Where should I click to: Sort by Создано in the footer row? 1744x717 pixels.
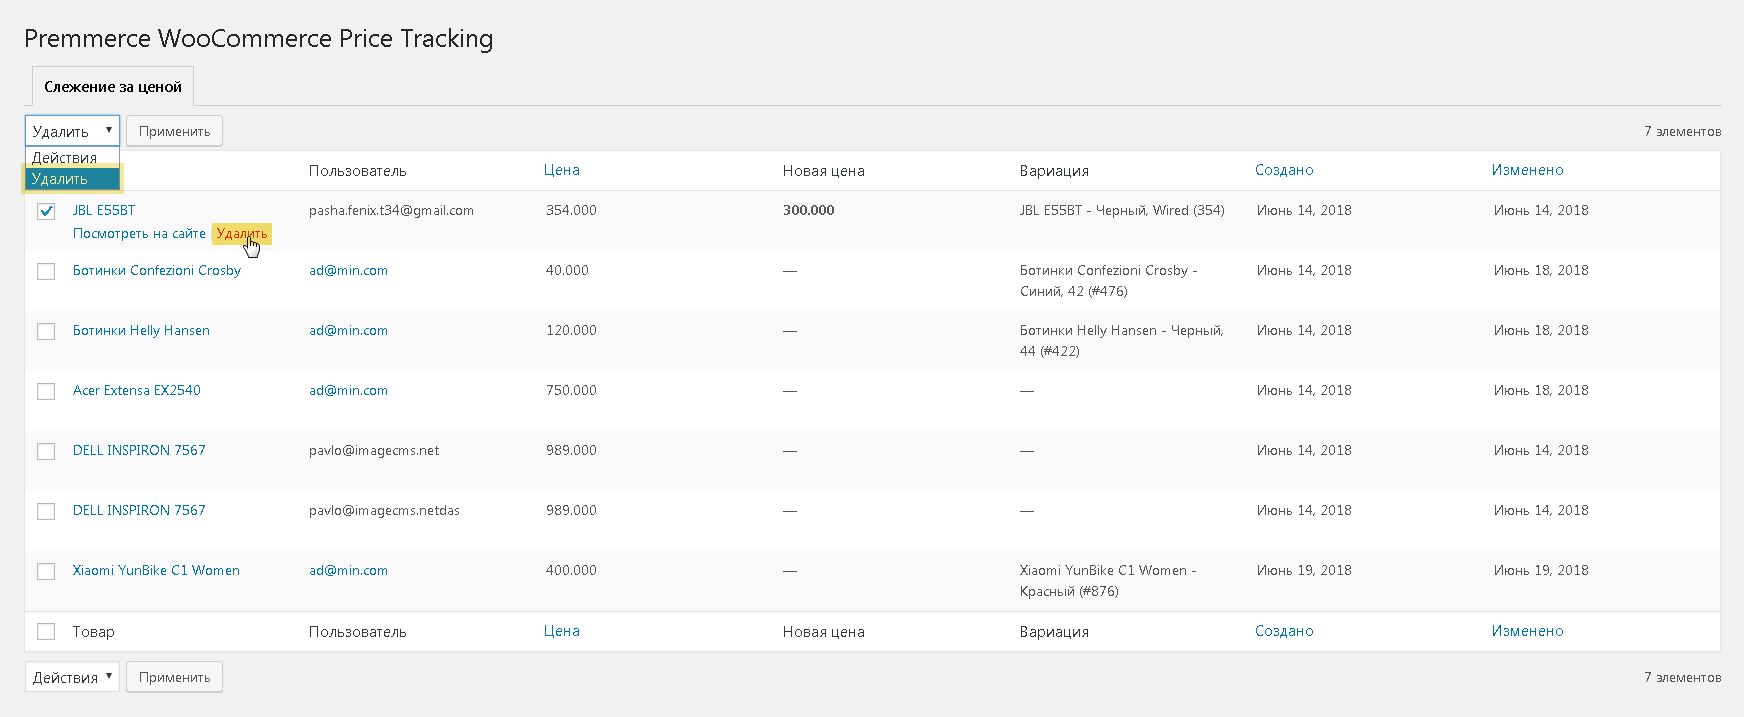(1284, 631)
